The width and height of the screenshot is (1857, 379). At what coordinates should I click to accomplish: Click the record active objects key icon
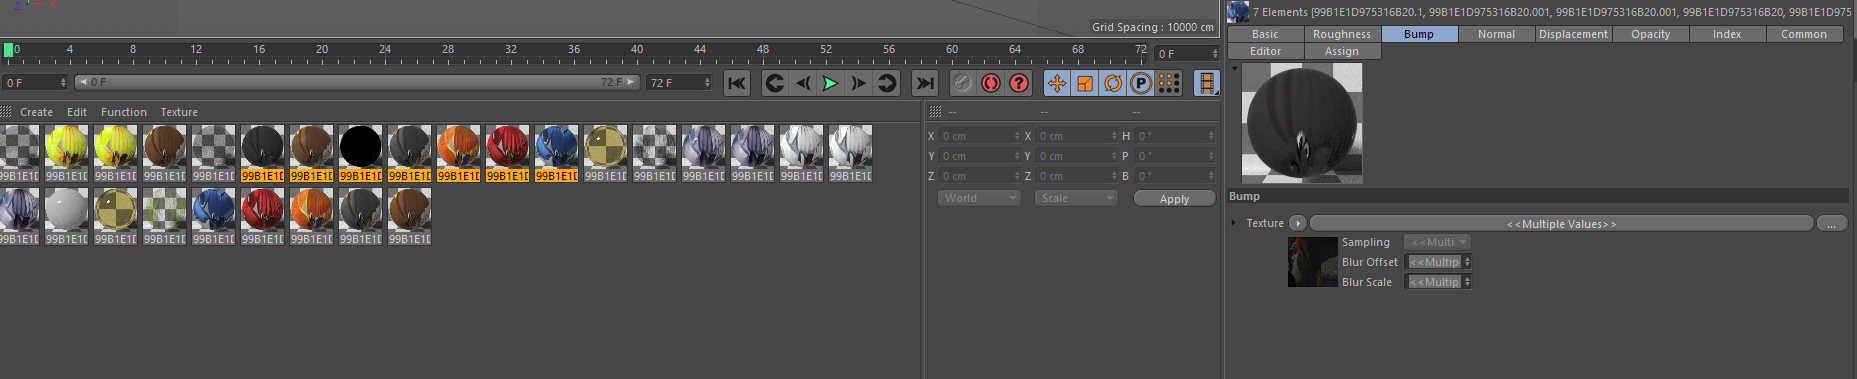pos(962,83)
